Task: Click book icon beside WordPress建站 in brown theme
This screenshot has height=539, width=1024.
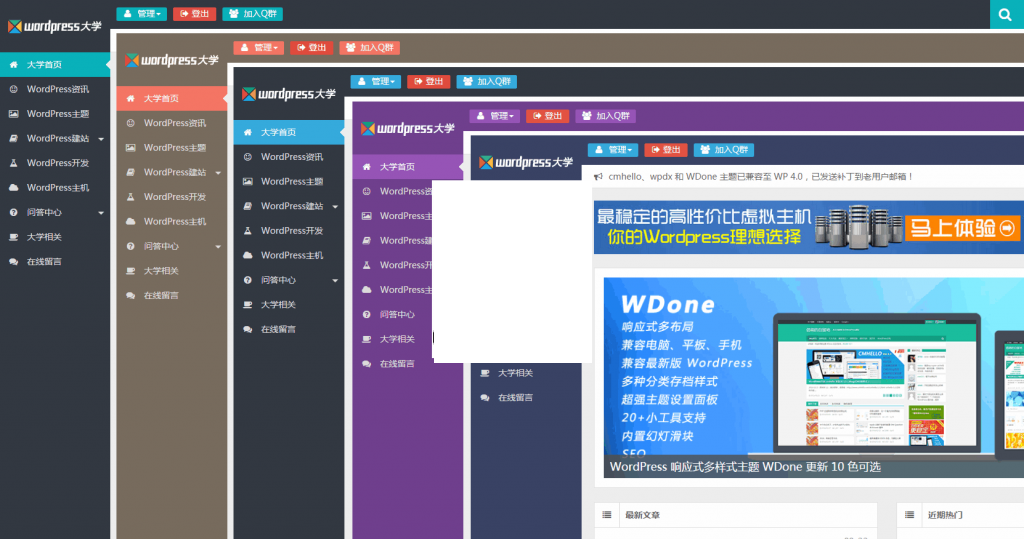Action: point(131,172)
